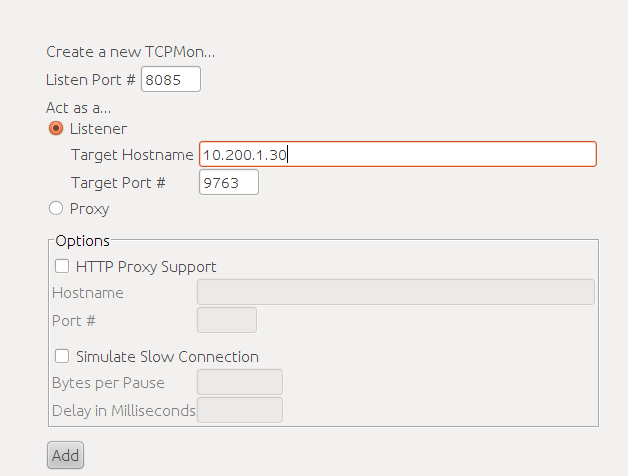Click the 'Create a new TCPMon...' heading

click(131, 52)
